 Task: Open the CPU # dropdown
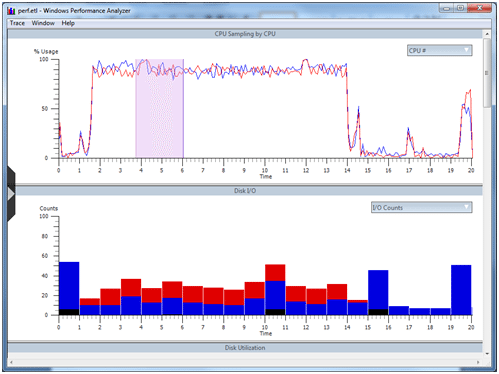pyautogui.click(x=439, y=50)
